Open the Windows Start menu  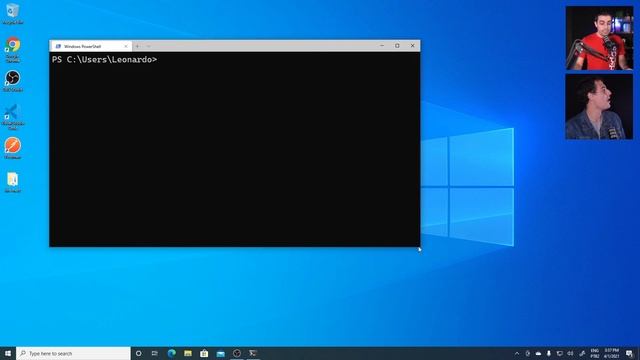tap(8, 353)
